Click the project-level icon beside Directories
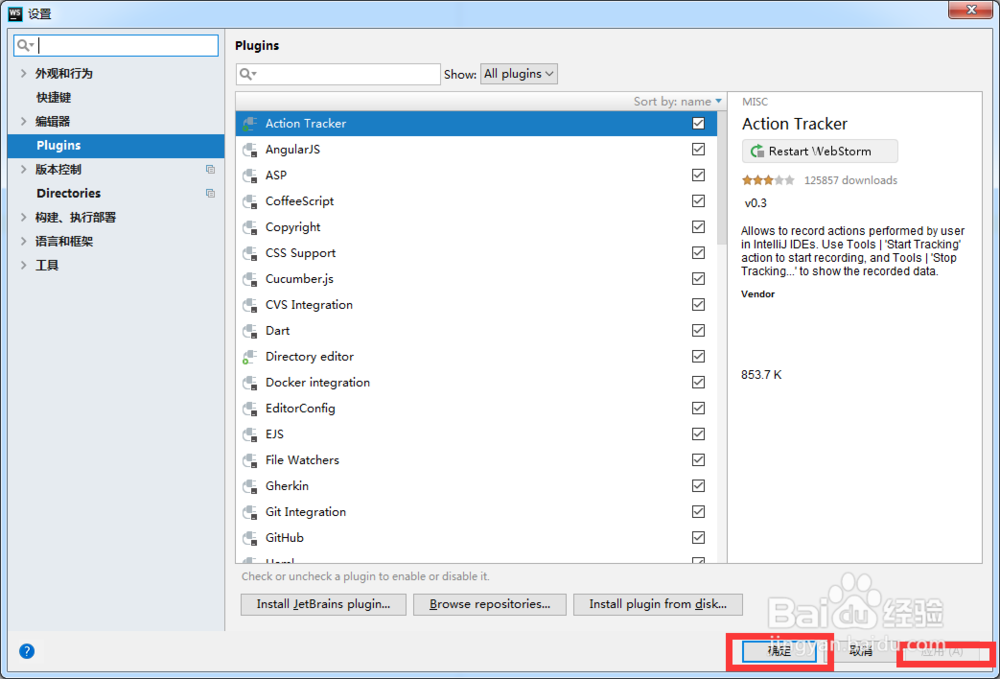 coord(210,193)
